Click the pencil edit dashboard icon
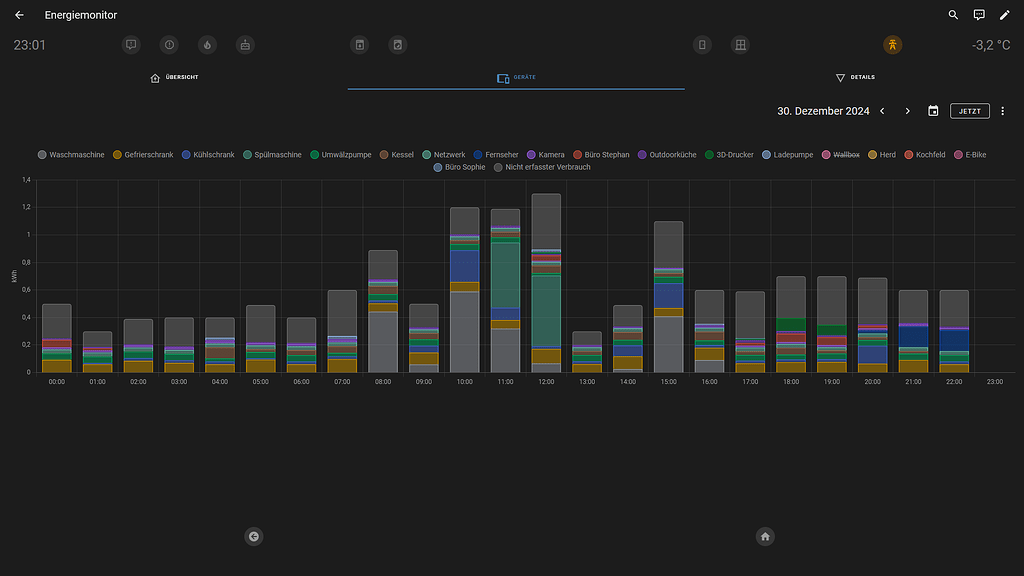The width and height of the screenshot is (1024, 576). 1004,15
